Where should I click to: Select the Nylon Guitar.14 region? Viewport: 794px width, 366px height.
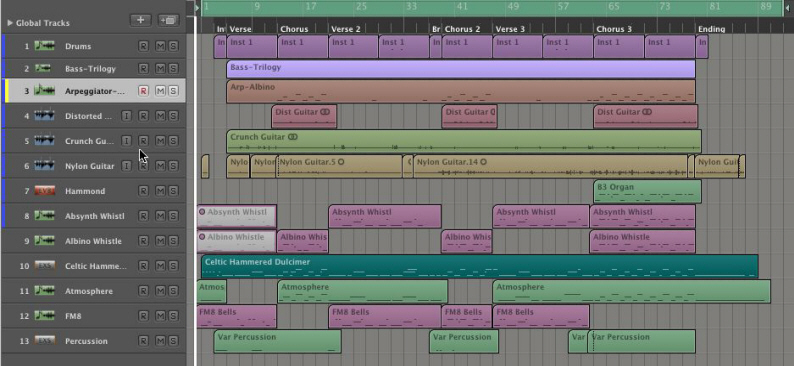[x=550, y=166]
